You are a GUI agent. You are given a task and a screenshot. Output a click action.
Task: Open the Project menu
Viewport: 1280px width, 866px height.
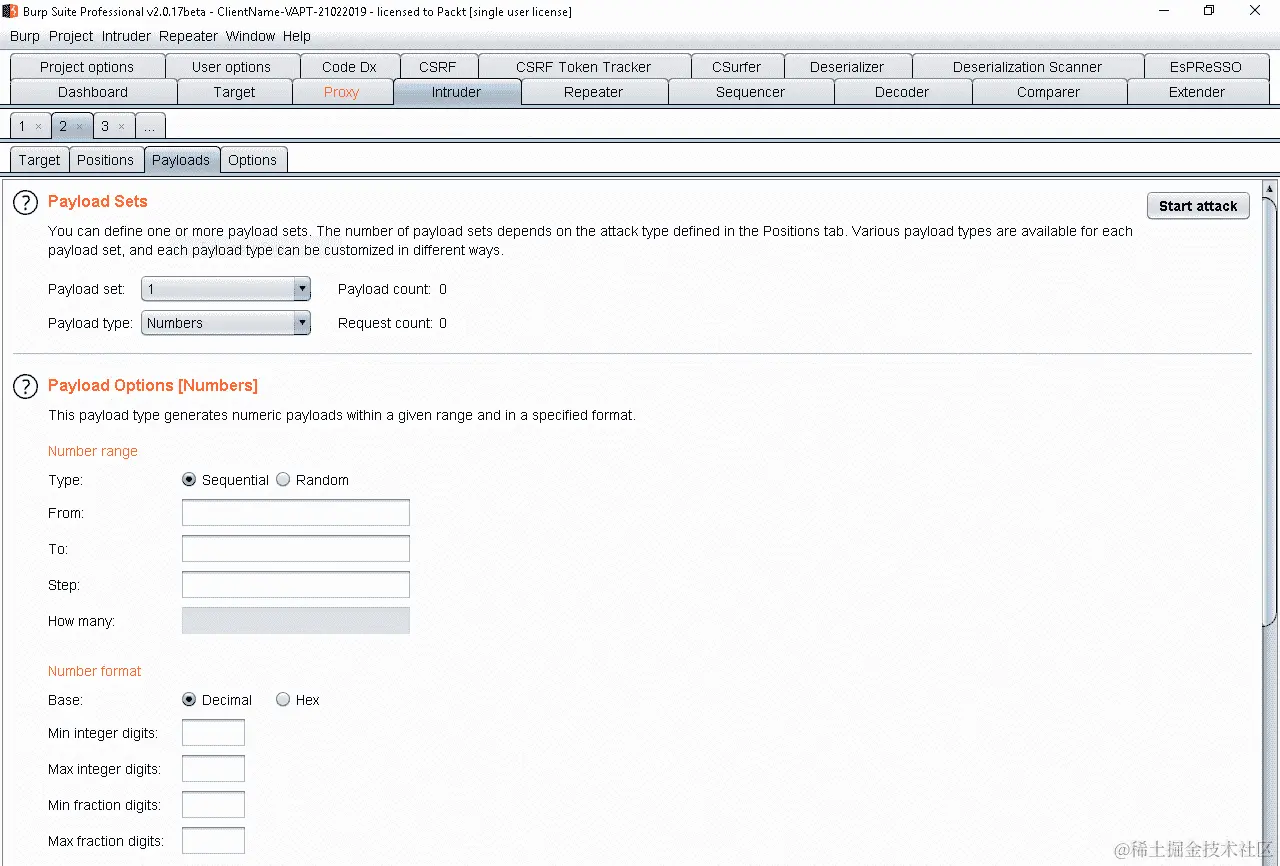tap(71, 36)
